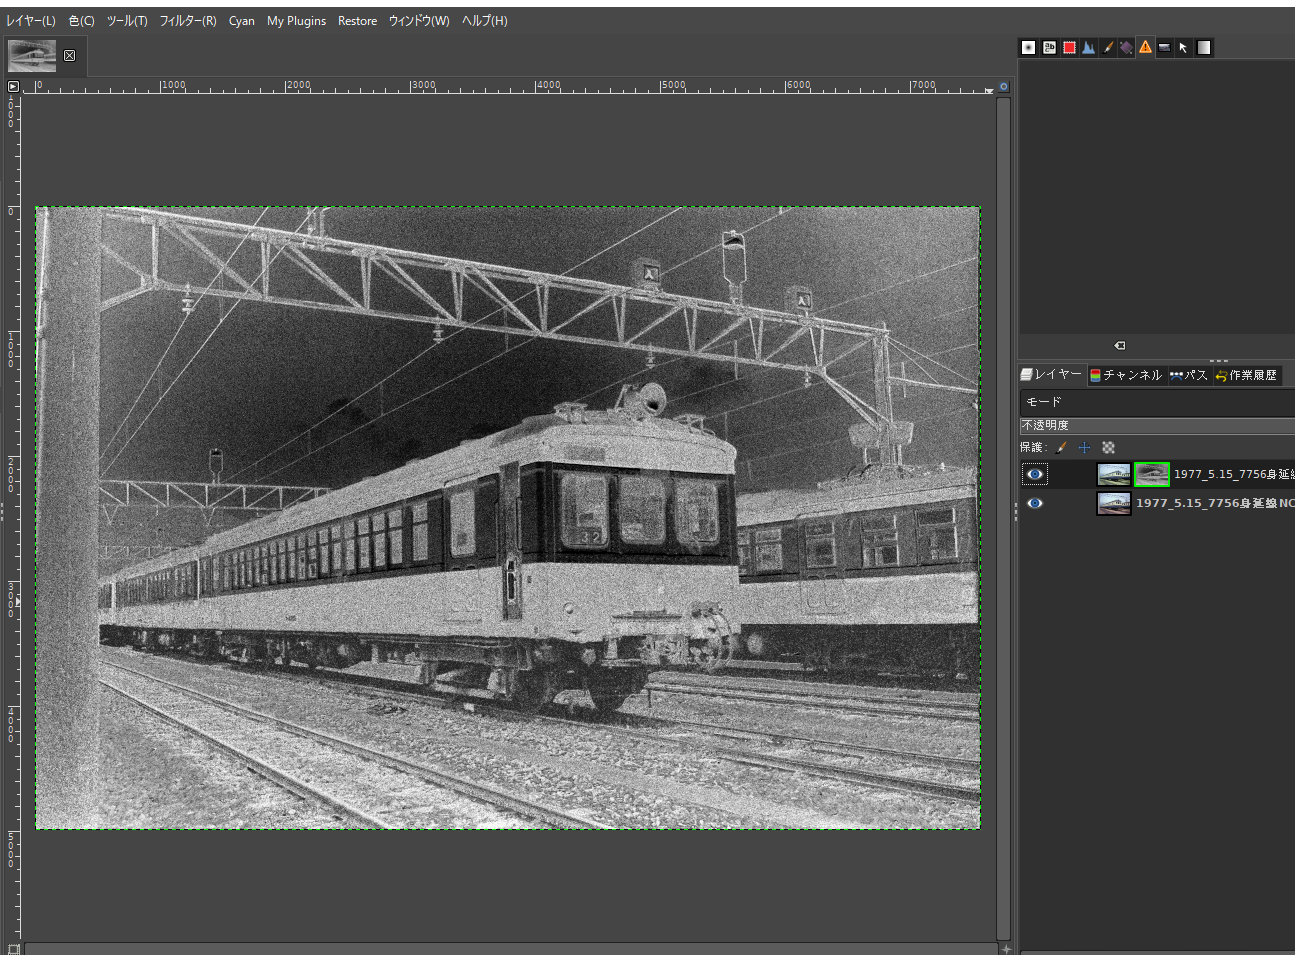Open the モード blend mode dropdown

(x=1157, y=402)
